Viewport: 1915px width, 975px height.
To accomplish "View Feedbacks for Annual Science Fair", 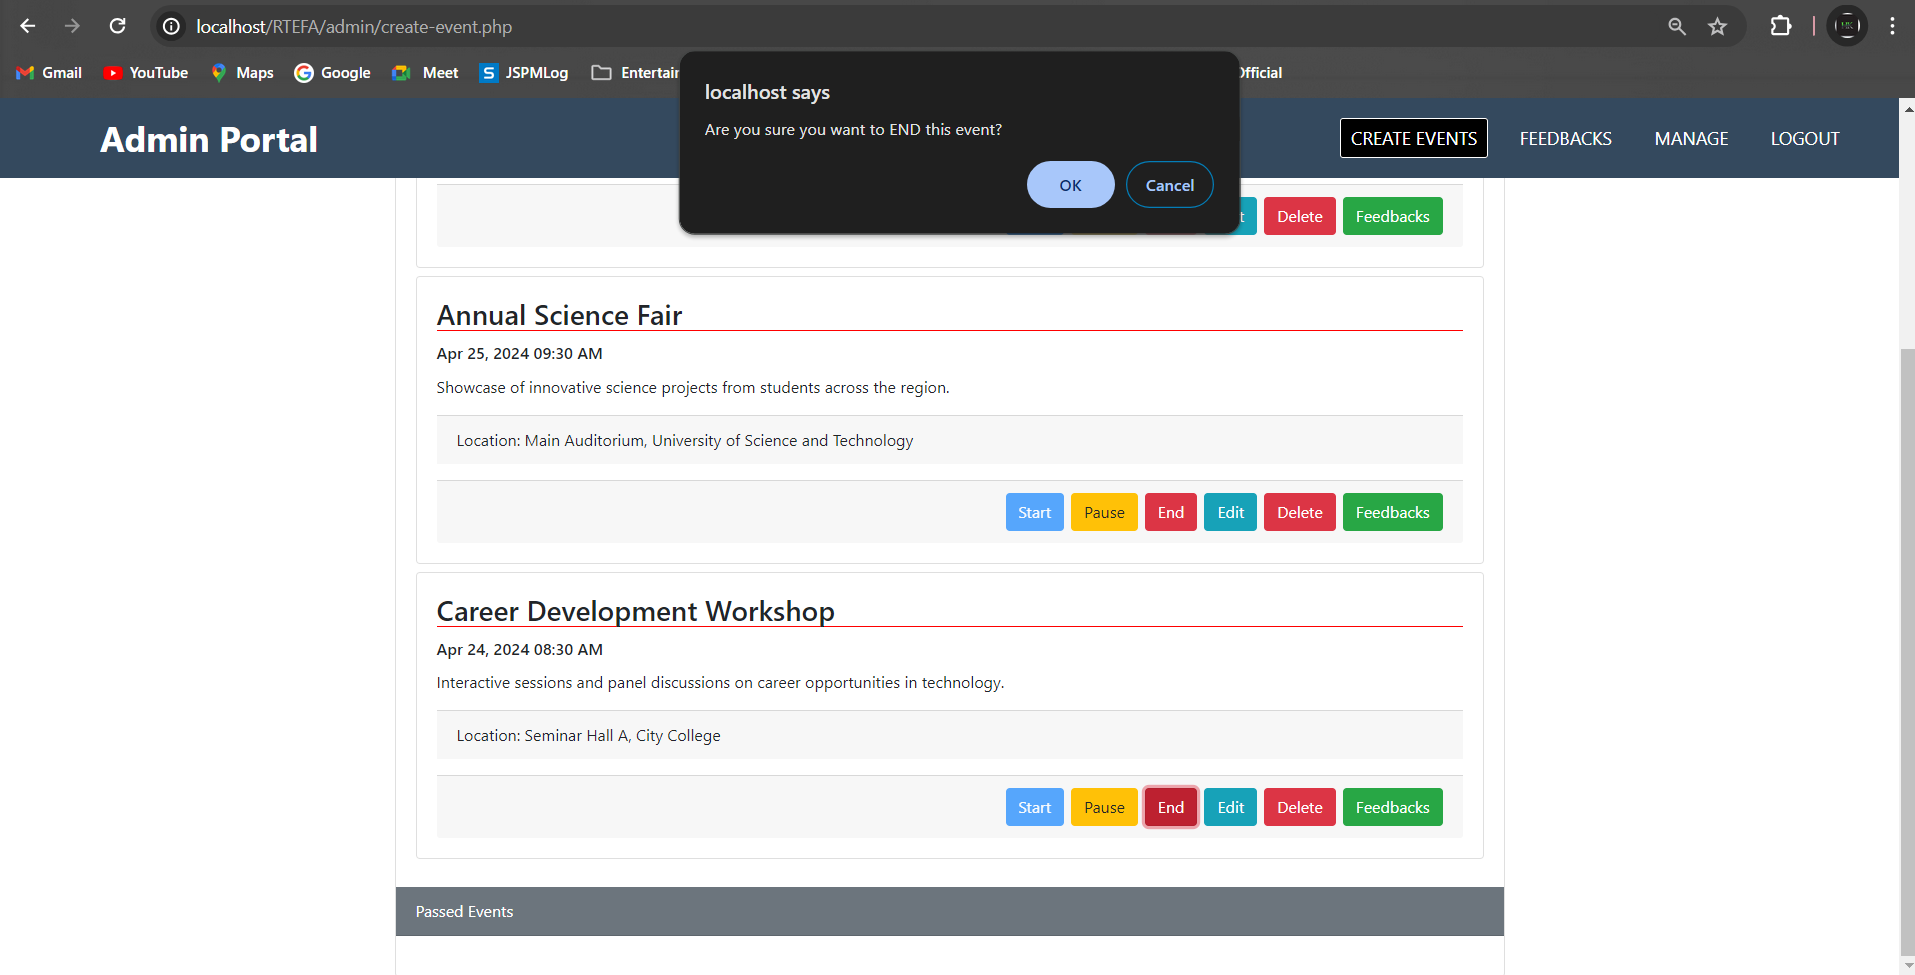I will click(x=1392, y=512).
